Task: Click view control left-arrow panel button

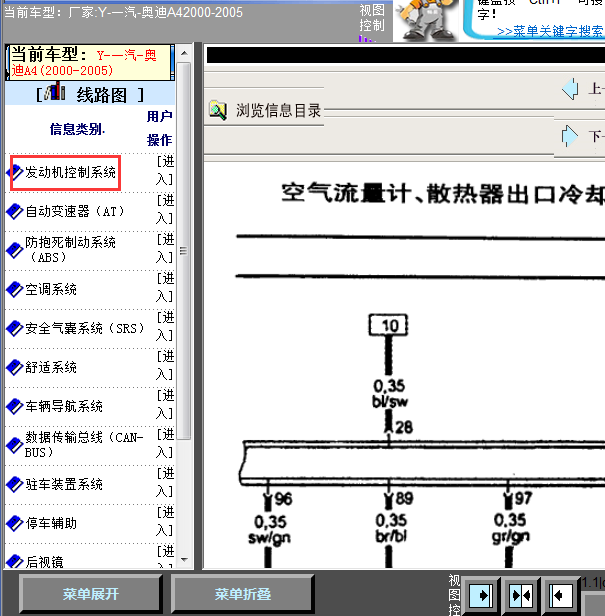Action: tap(561, 596)
